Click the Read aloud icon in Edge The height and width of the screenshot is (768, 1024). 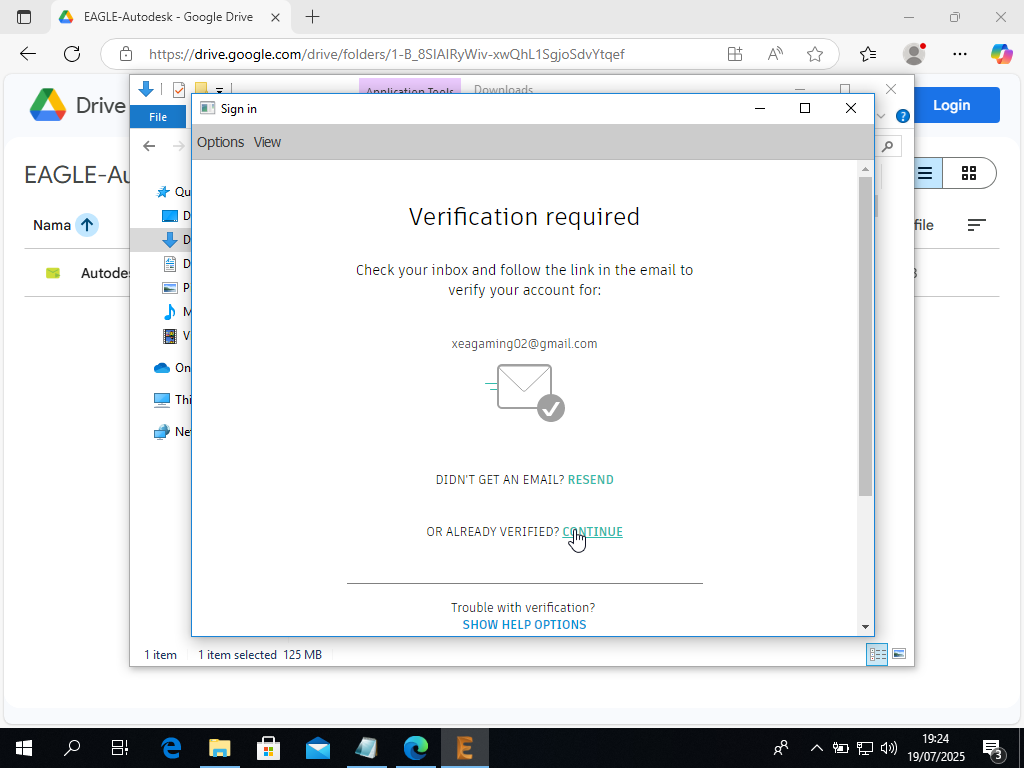[x=775, y=55]
